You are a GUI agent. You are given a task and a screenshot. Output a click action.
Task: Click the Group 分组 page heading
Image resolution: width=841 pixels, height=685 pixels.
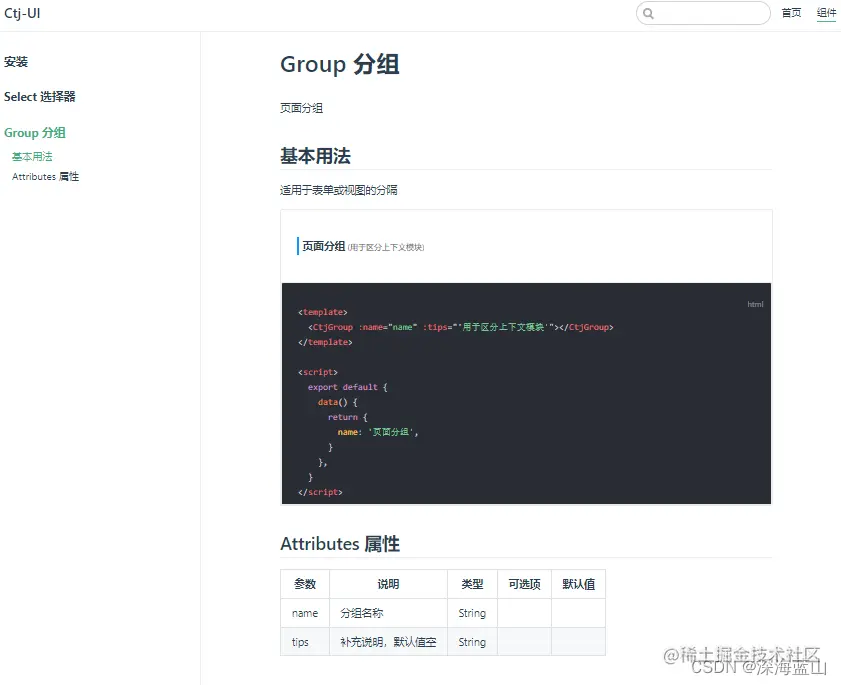[340, 64]
